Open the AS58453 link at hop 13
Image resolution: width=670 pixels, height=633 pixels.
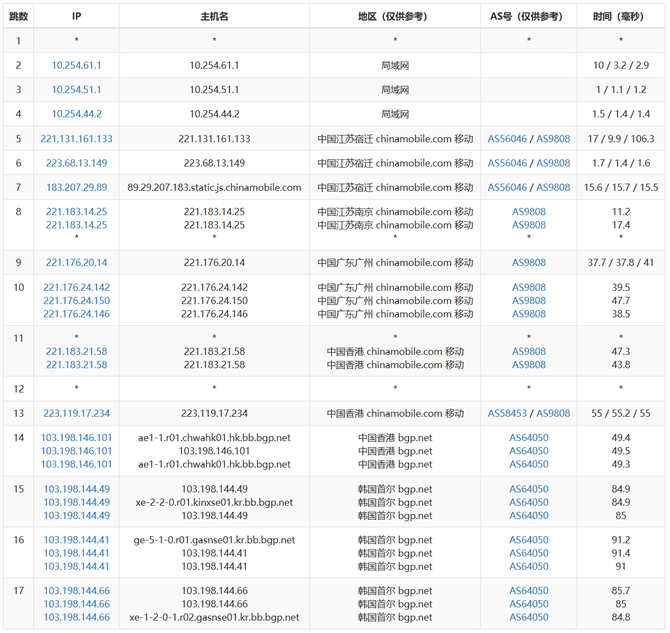pyautogui.click(x=508, y=414)
